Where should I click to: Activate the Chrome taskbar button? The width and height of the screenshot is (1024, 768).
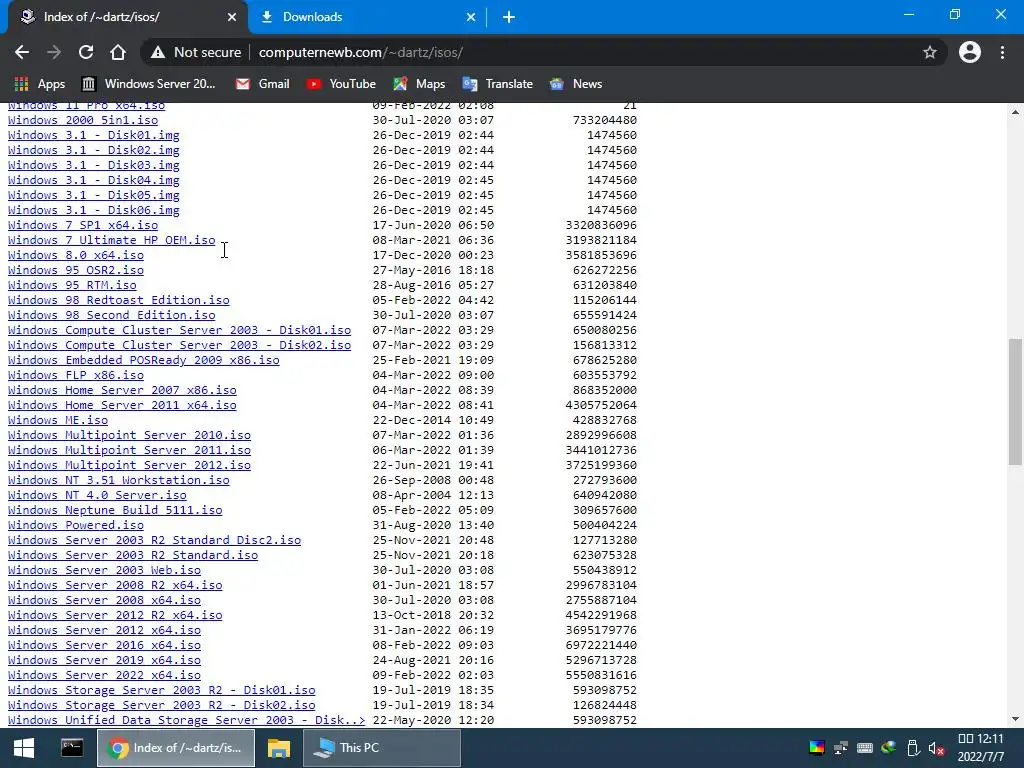(x=176, y=748)
